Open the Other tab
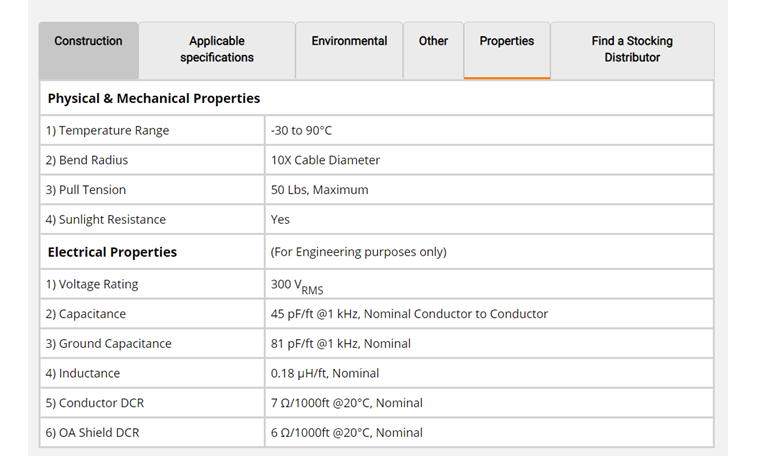 pos(433,42)
